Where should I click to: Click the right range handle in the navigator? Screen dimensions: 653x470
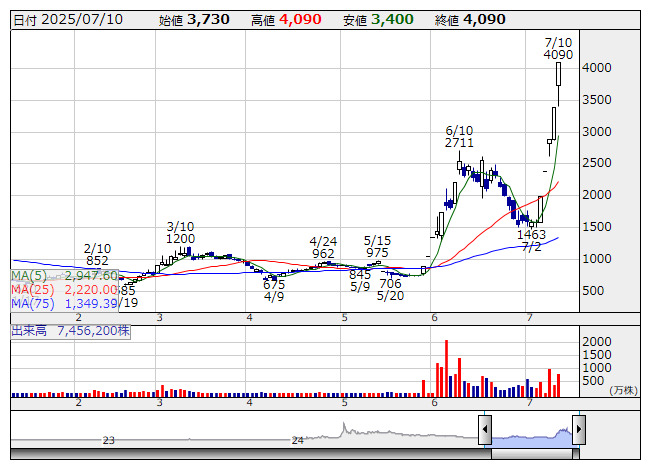[x=578, y=431]
